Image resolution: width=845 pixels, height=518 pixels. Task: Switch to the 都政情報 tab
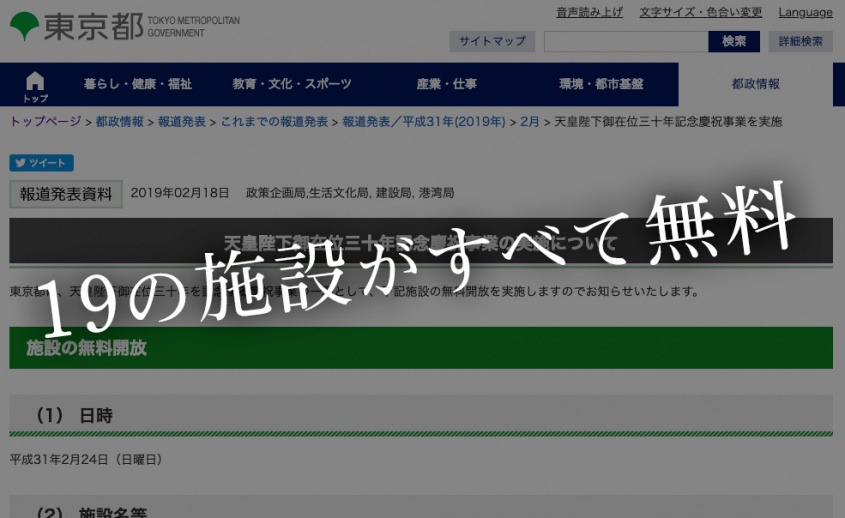pos(756,84)
